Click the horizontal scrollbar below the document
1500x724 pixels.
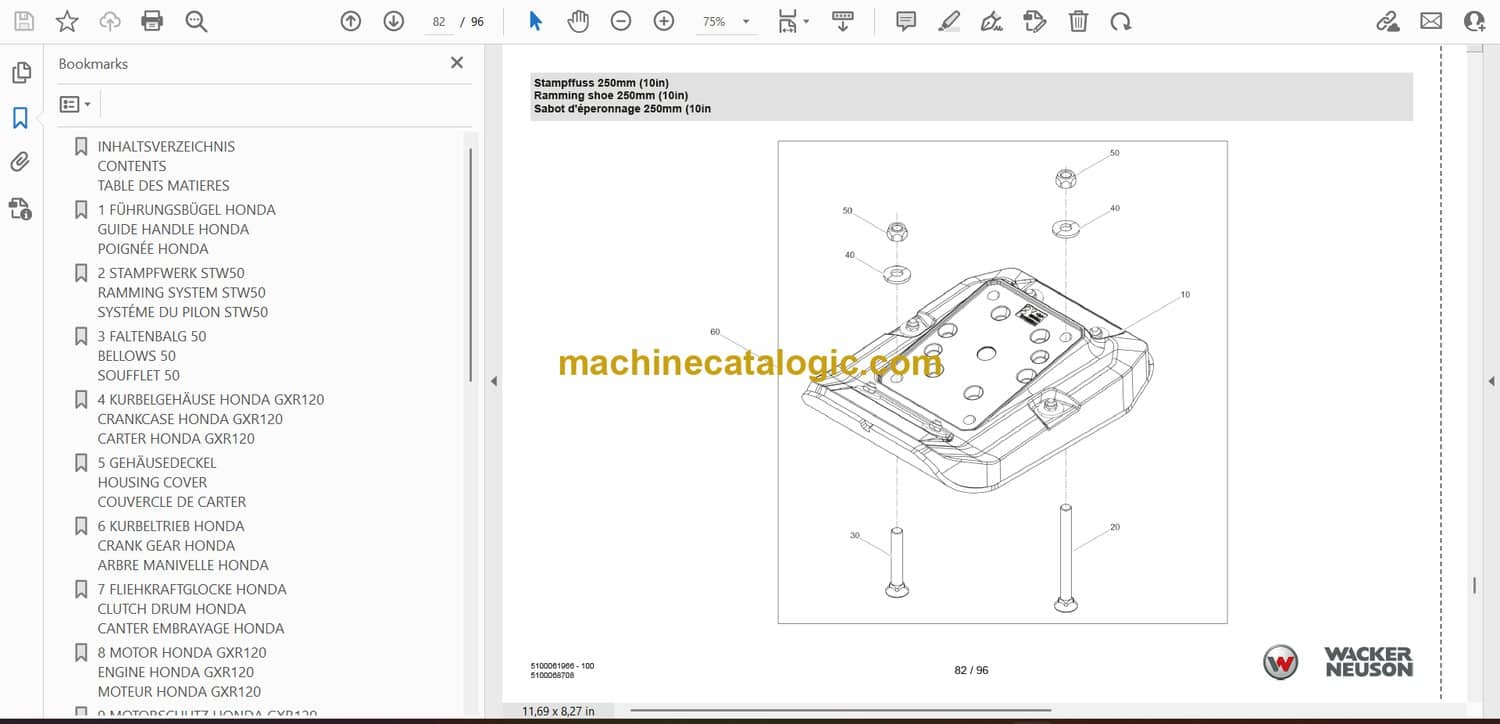(840, 711)
